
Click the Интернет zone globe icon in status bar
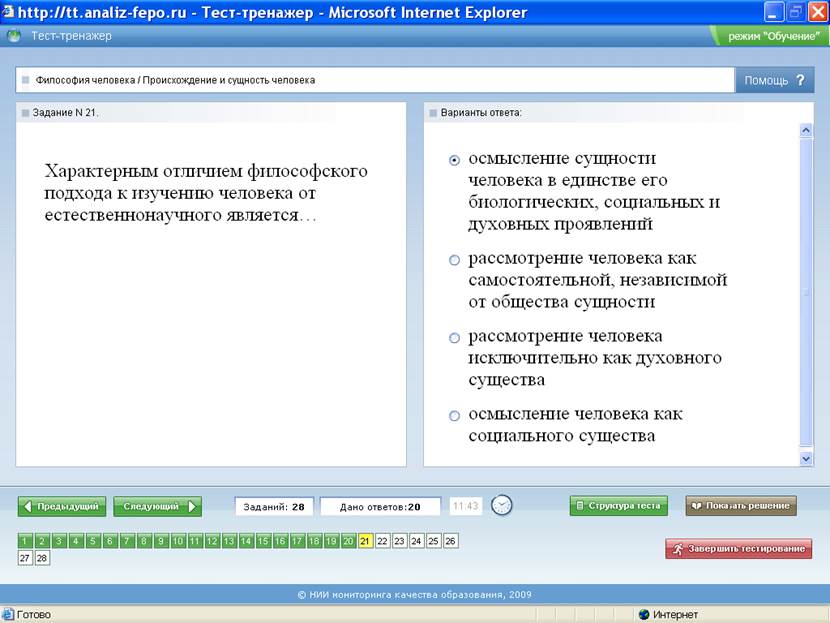tap(644, 615)
